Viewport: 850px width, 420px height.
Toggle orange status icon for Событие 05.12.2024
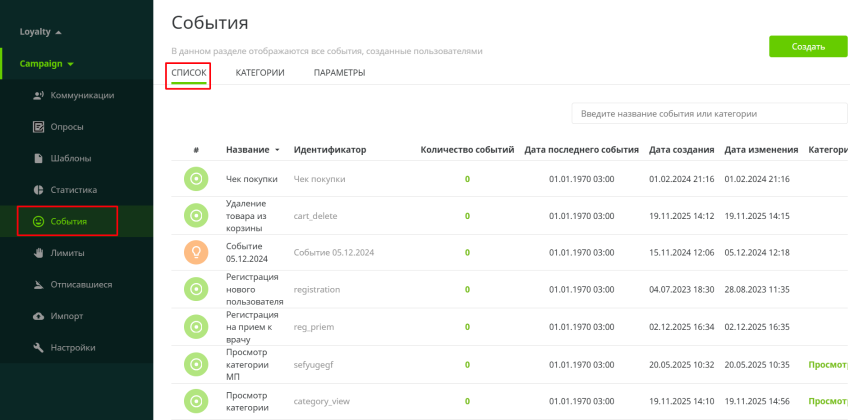(196, 252)
